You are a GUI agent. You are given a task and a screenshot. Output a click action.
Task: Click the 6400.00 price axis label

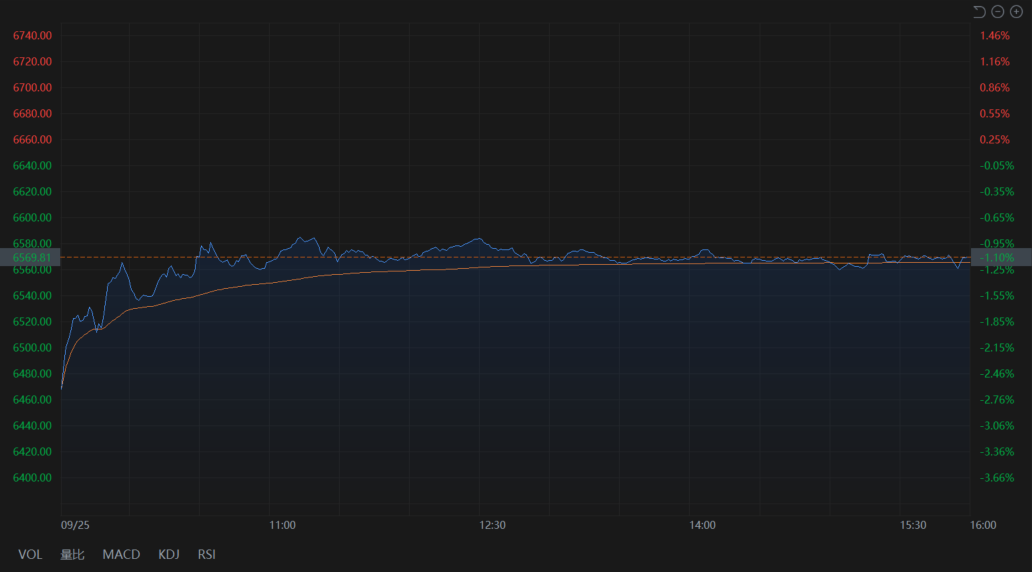click(x=32, y=477)
